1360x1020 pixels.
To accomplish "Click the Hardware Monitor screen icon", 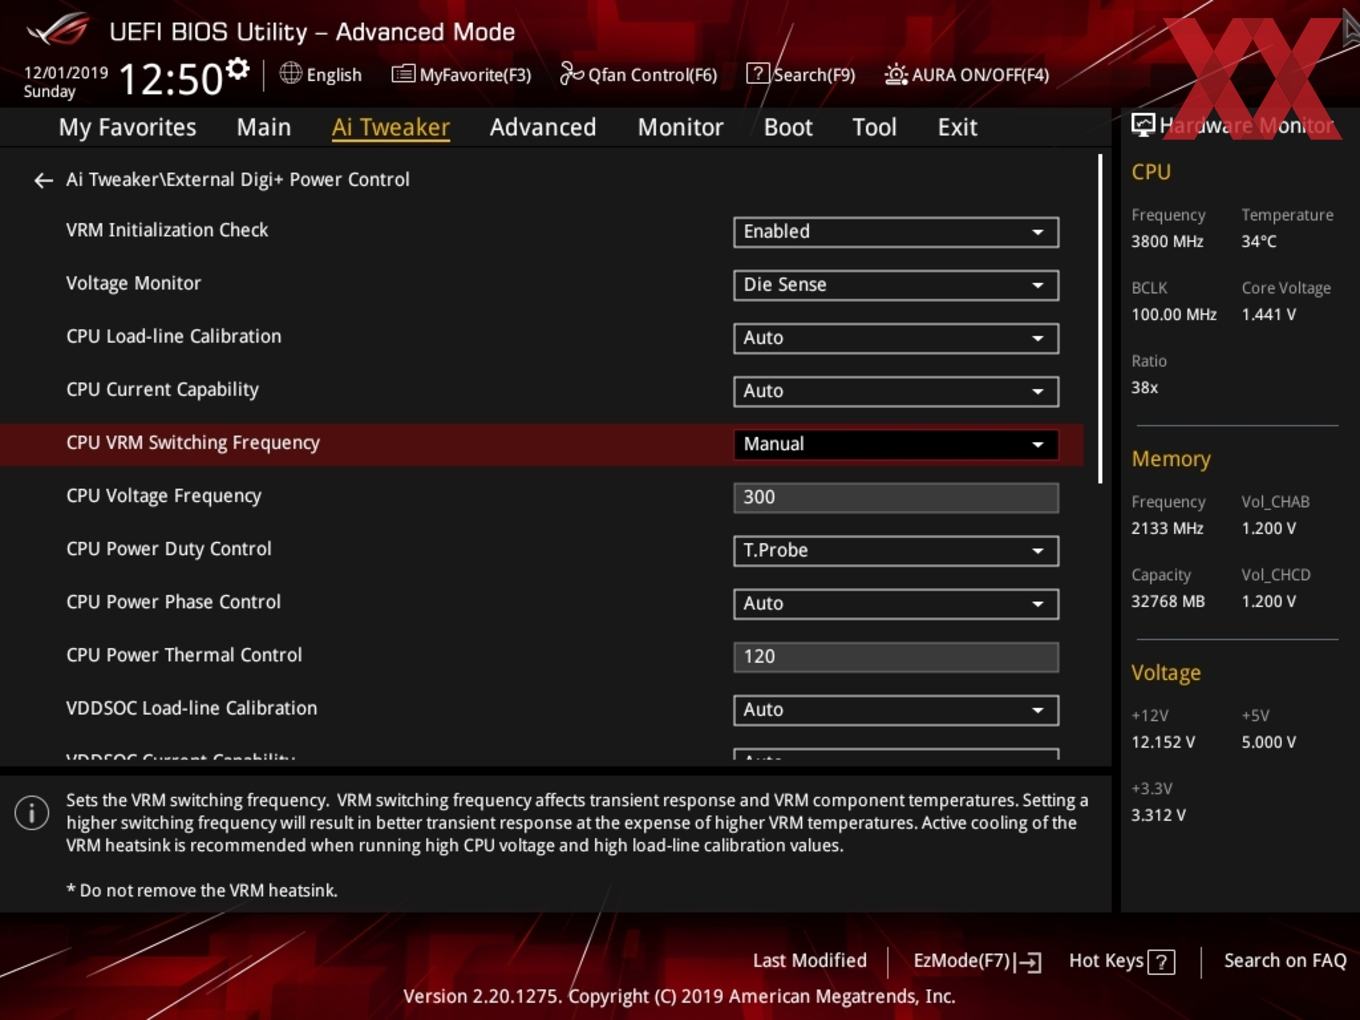I will (1143, 125).
